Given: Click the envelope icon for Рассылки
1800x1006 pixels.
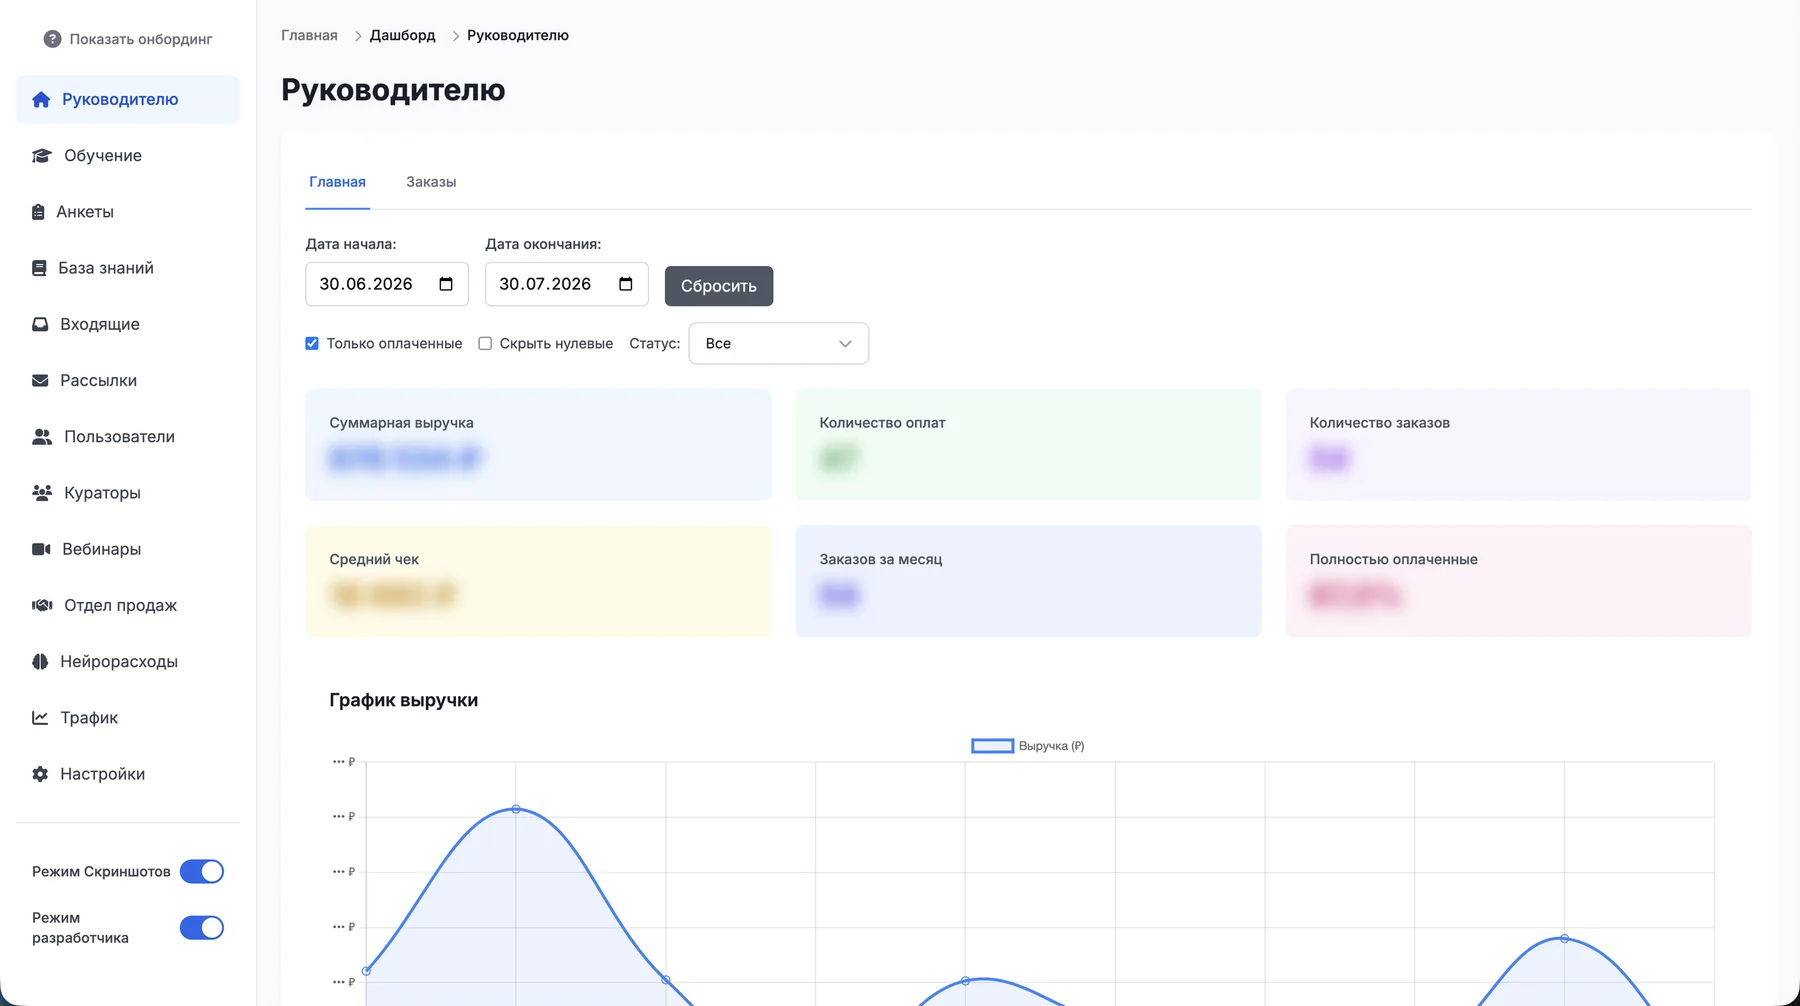Looking at the screenshot, I should tap(40, 380).
